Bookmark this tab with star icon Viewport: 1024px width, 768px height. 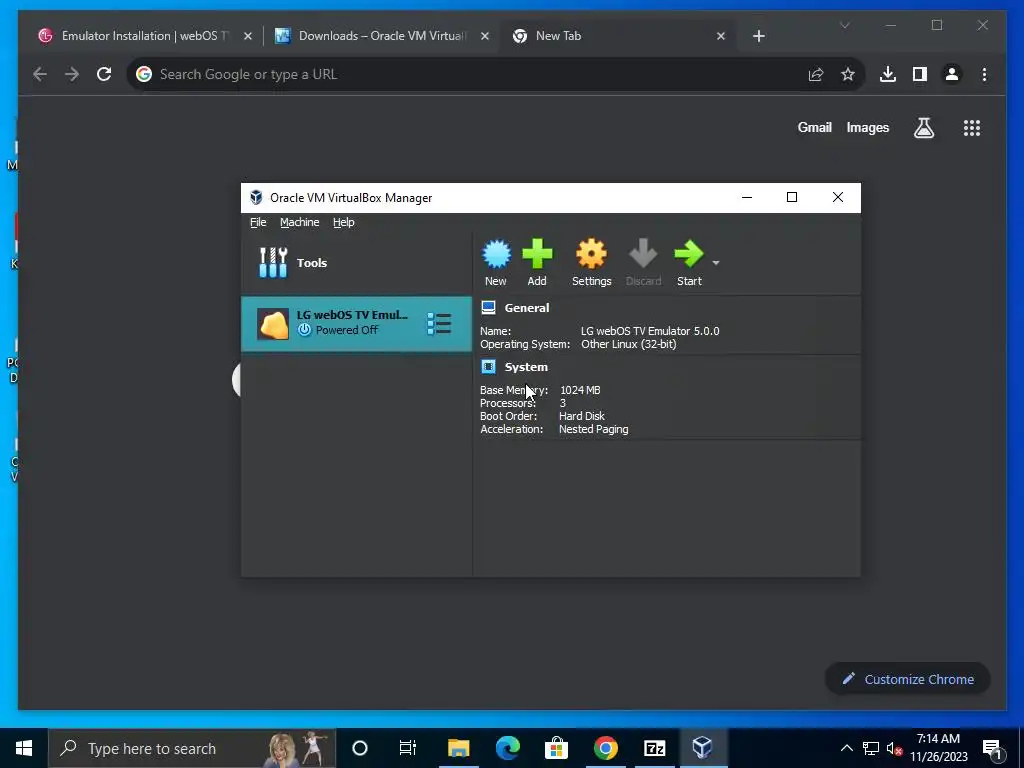pyautogui.click(x=848, y=74)
